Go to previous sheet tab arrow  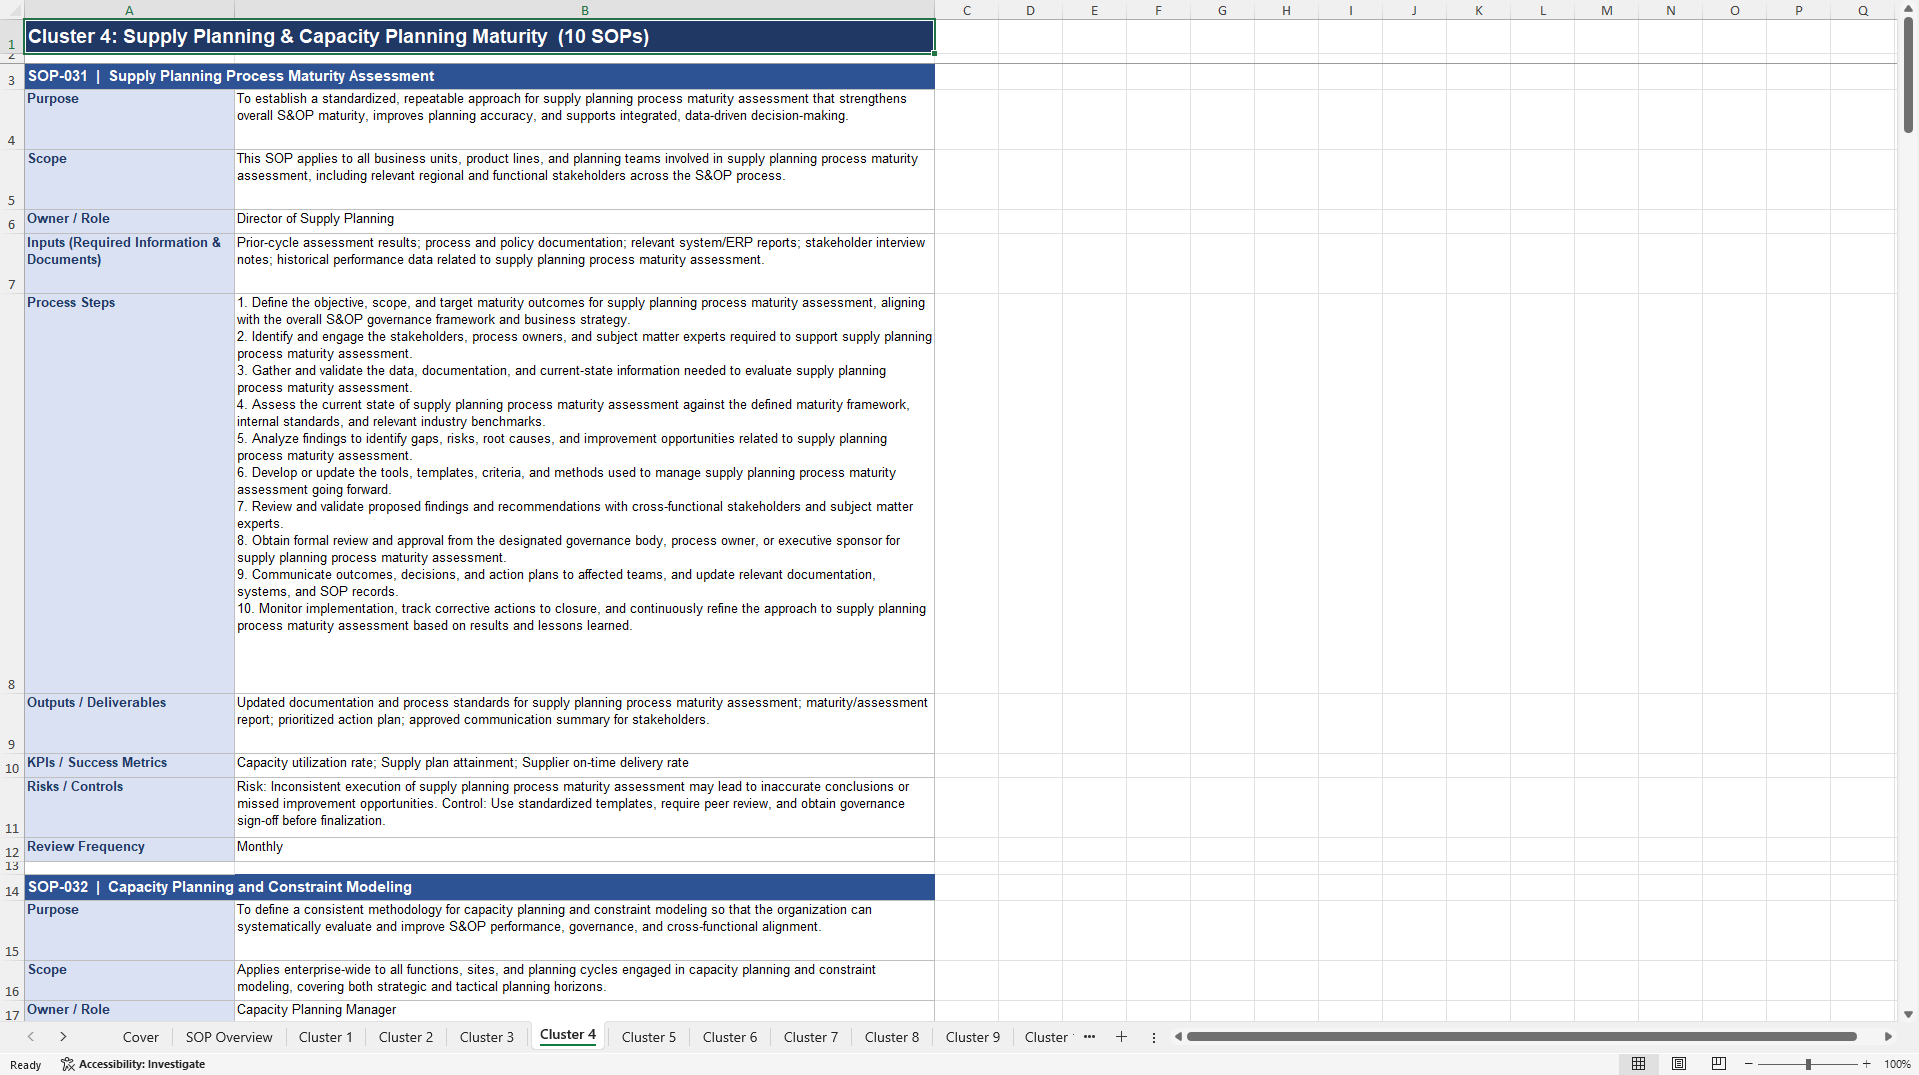coord(31,1037)
